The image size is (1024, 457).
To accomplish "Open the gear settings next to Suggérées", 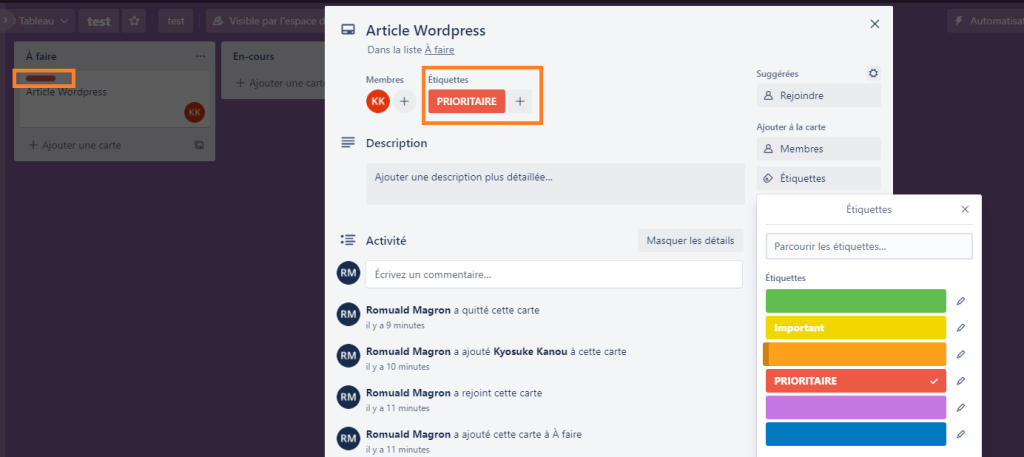I will coord(873,74).
